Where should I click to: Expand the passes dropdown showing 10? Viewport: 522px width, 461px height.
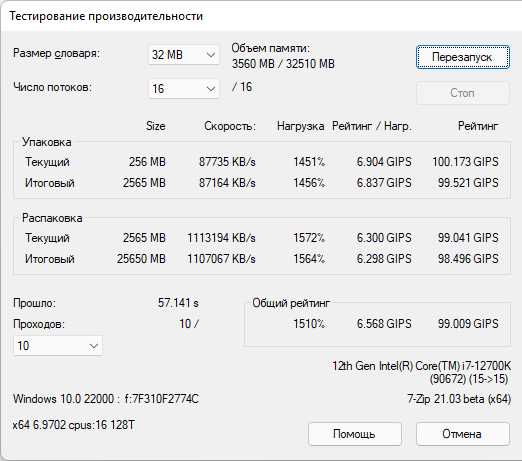click(x=58, y=346)
